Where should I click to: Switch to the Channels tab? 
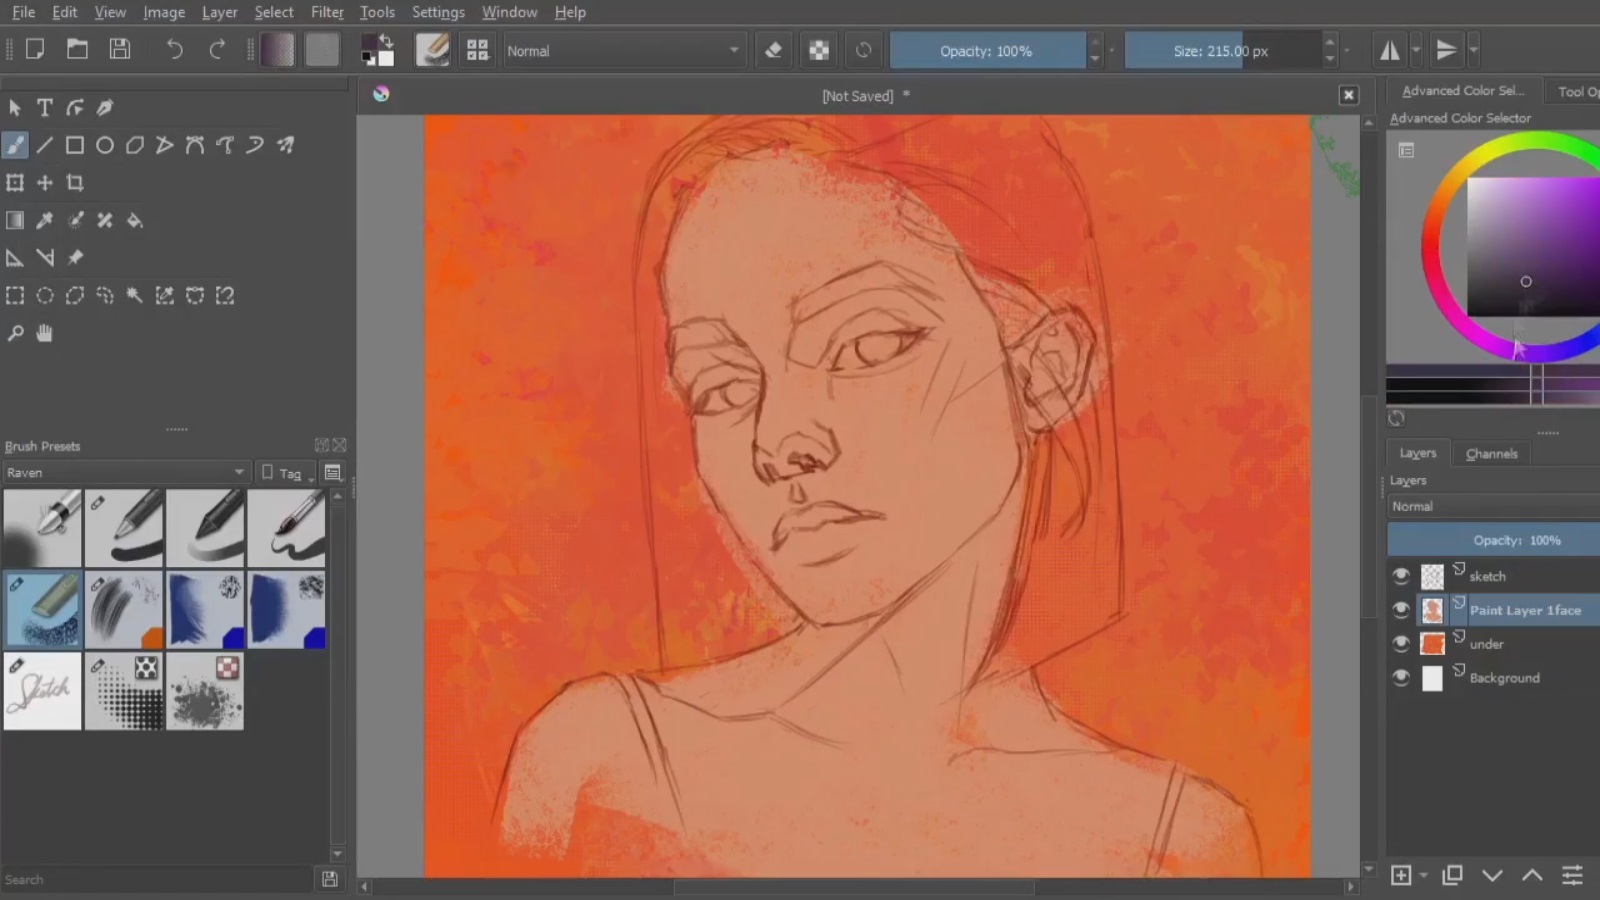click(x=1491, y=453)
